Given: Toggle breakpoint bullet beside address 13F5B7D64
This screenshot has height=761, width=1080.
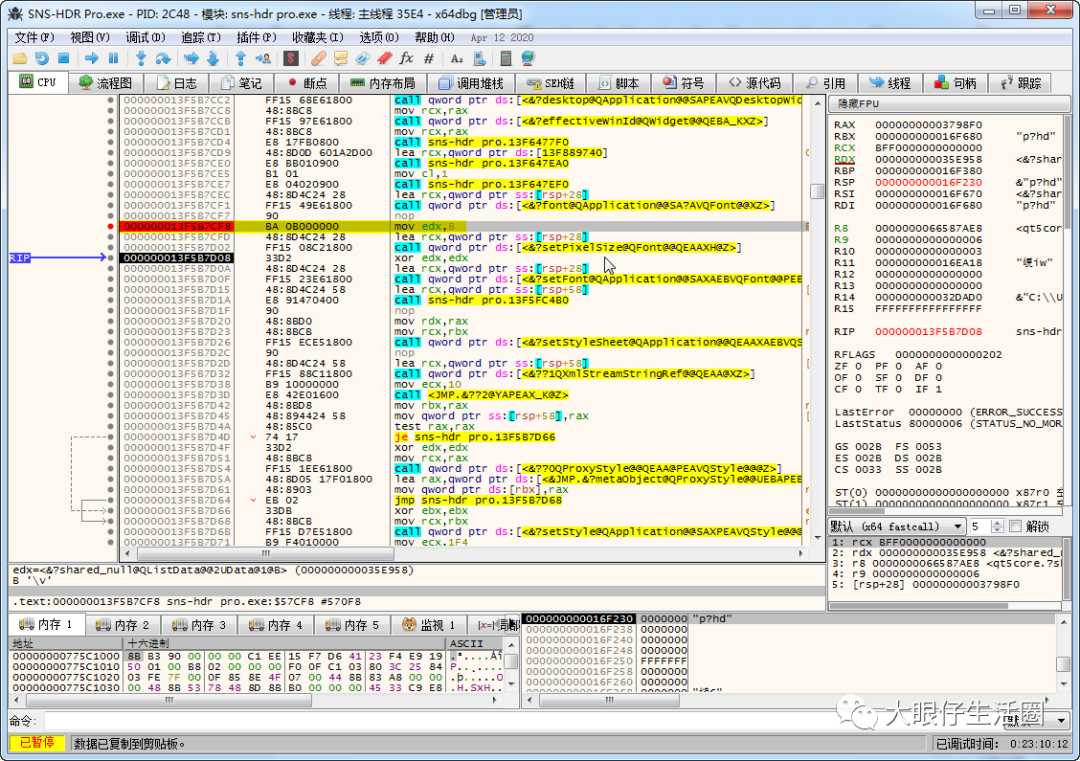Looking at the screenshot, I should 110,500.
